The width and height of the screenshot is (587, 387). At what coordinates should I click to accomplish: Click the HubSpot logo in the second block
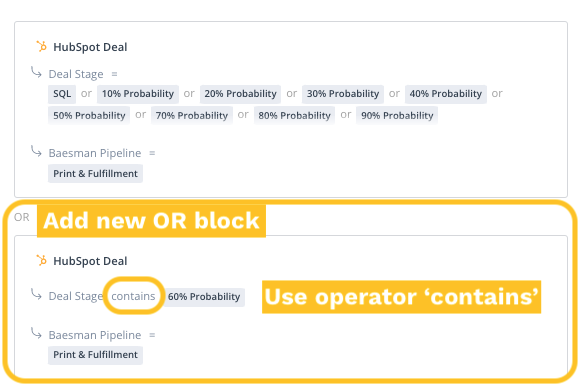[42, 260]
